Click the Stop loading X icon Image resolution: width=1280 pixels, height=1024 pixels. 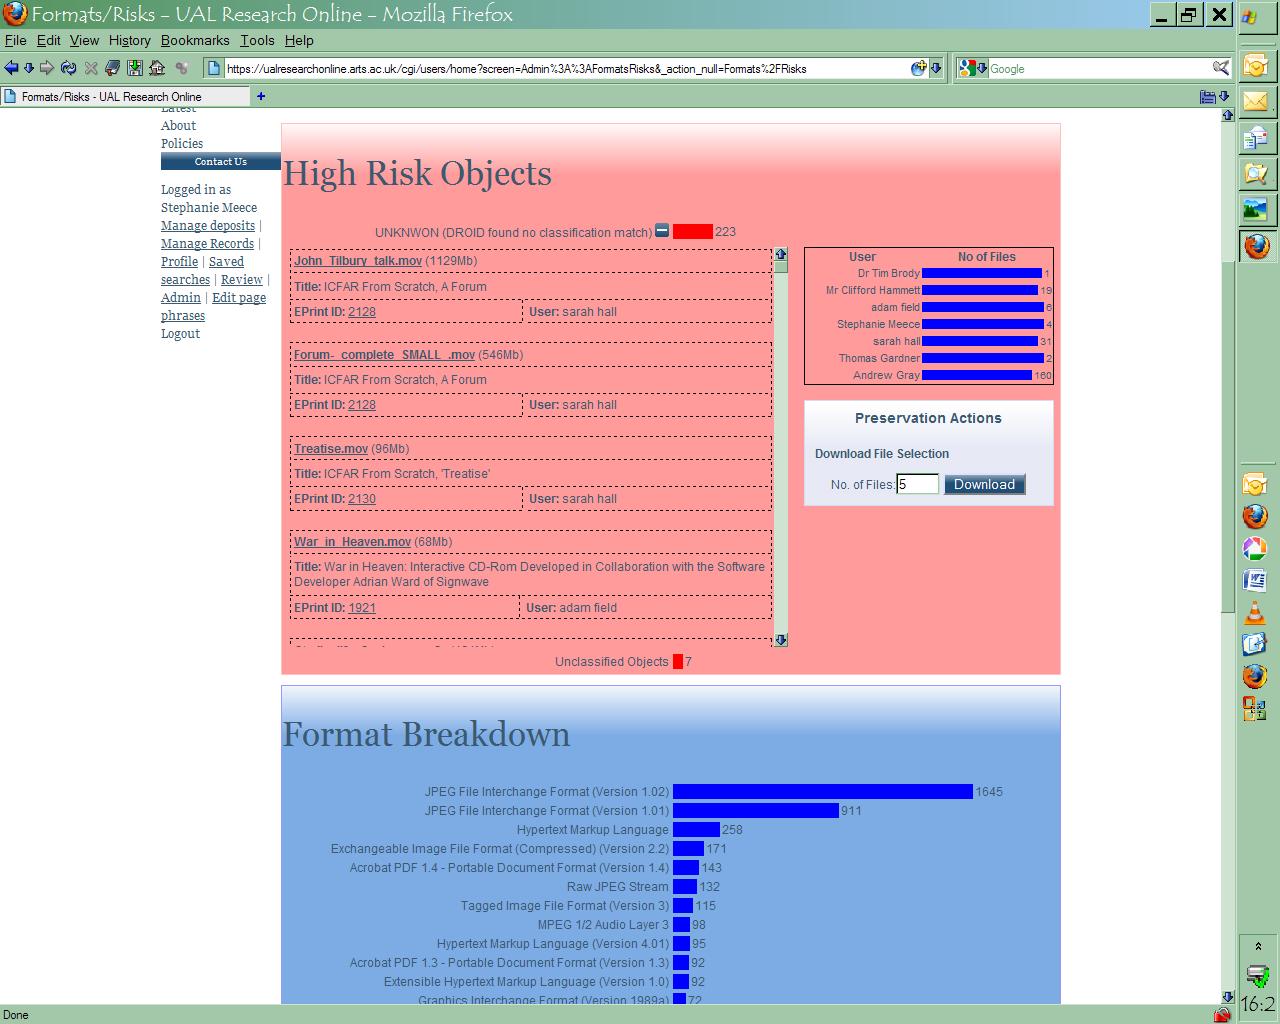tap(91, 68)
